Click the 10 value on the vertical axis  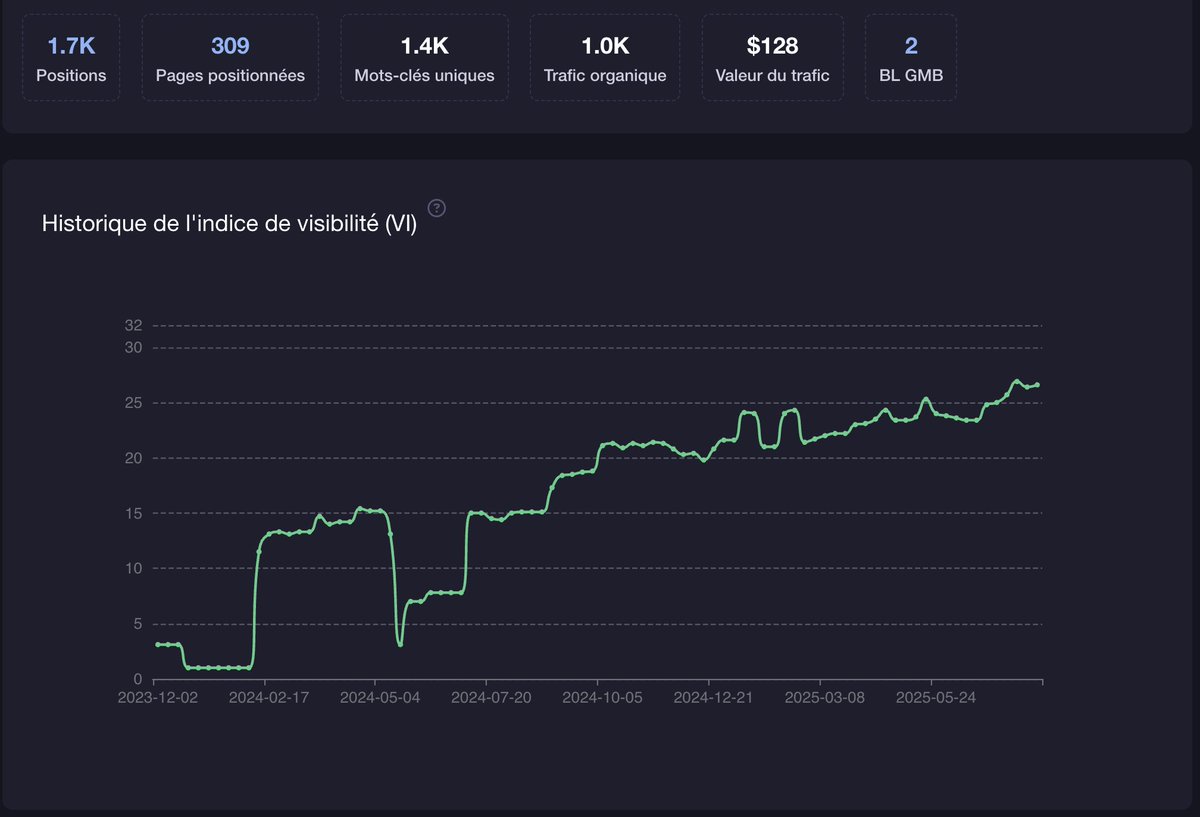coord(134,569)
